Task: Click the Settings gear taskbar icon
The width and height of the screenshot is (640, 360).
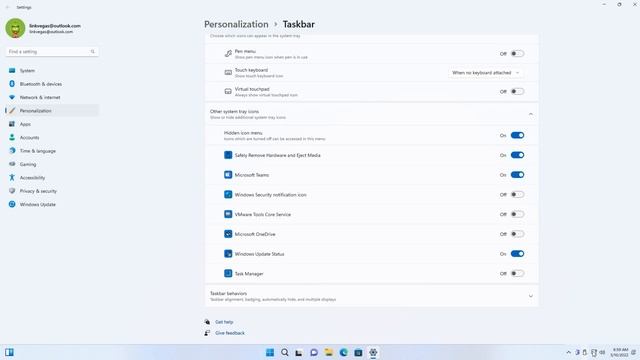Action: [373, 353]
